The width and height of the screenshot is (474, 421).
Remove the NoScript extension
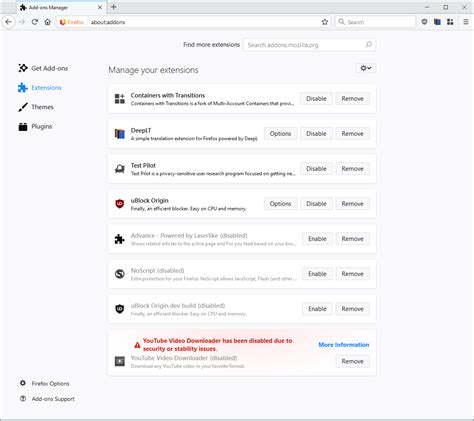click(352, 274)
